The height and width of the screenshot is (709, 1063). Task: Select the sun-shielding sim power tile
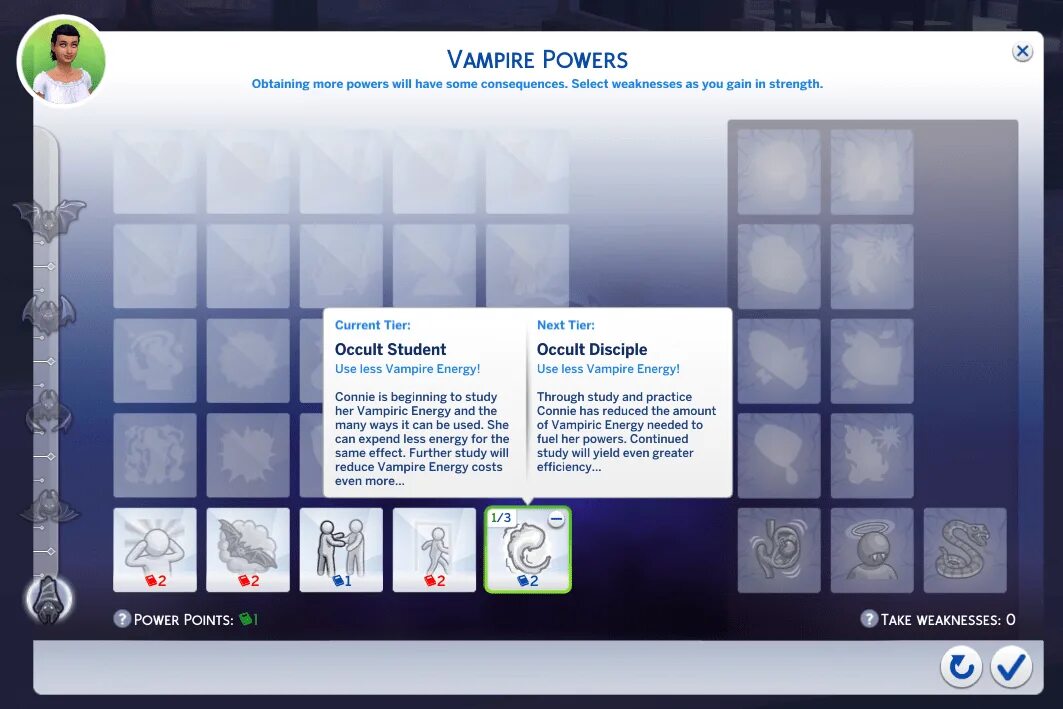pos(155,549)
